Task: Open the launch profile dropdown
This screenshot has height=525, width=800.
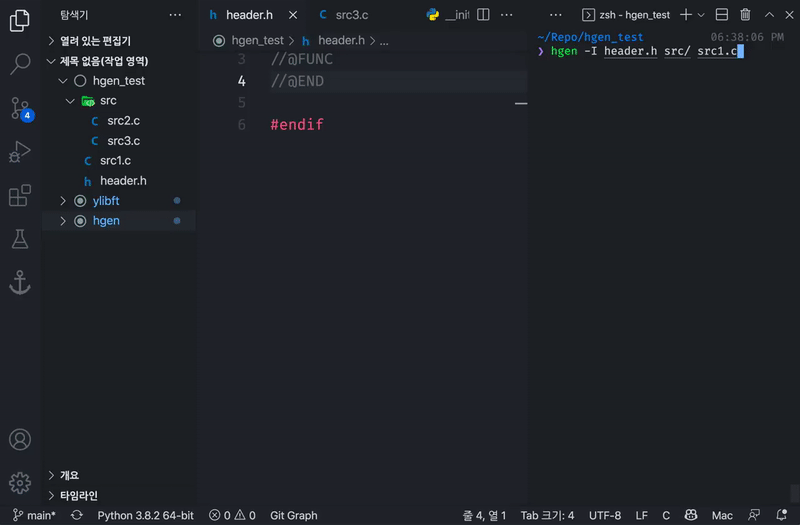Action: [x=701, y=15]
